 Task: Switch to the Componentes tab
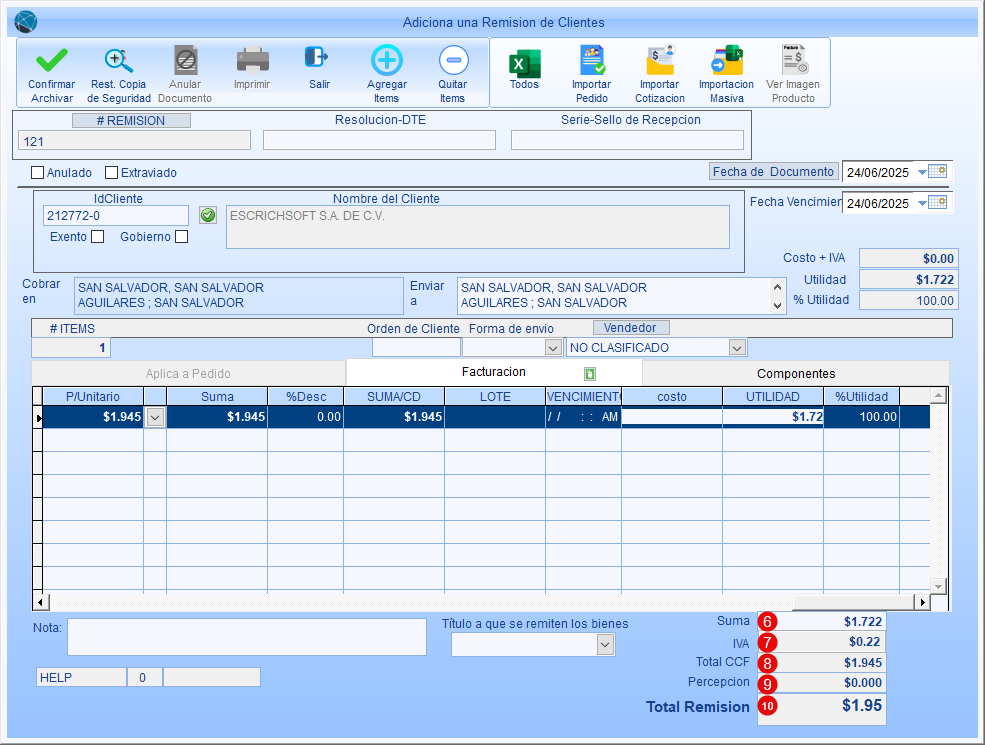(795, 373)
